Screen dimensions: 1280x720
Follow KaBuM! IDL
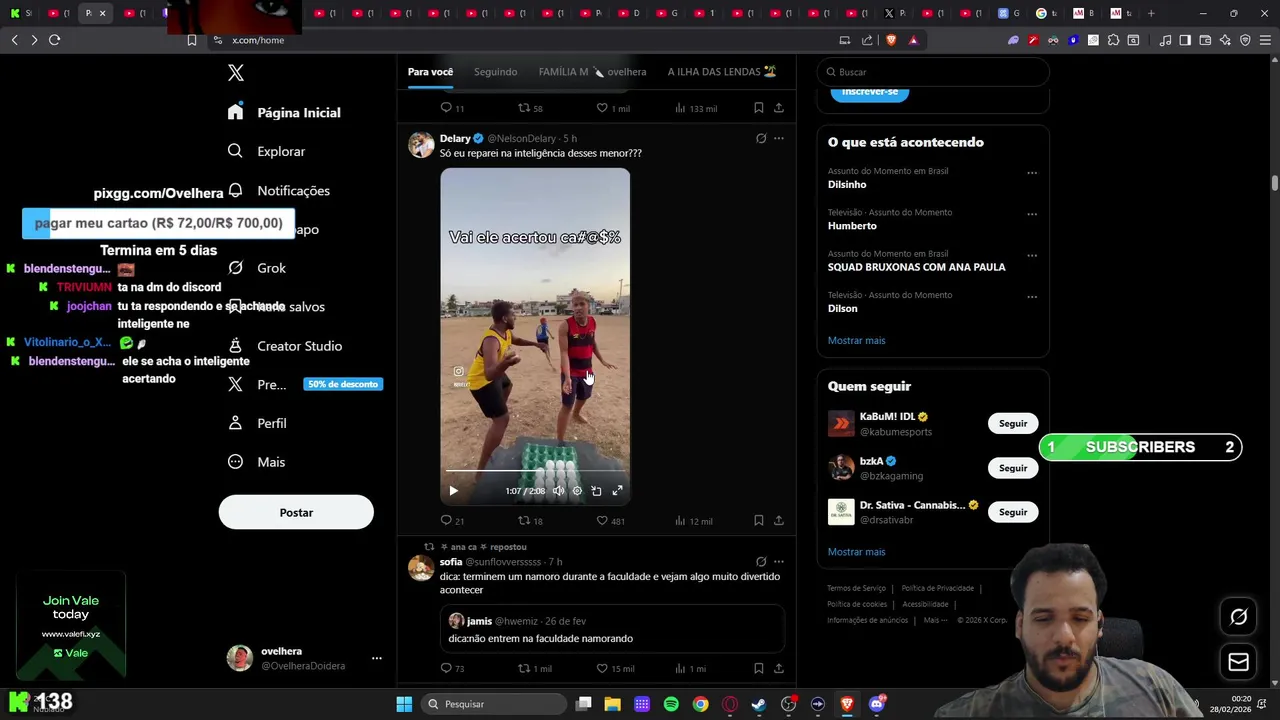tap(1013, 423)
